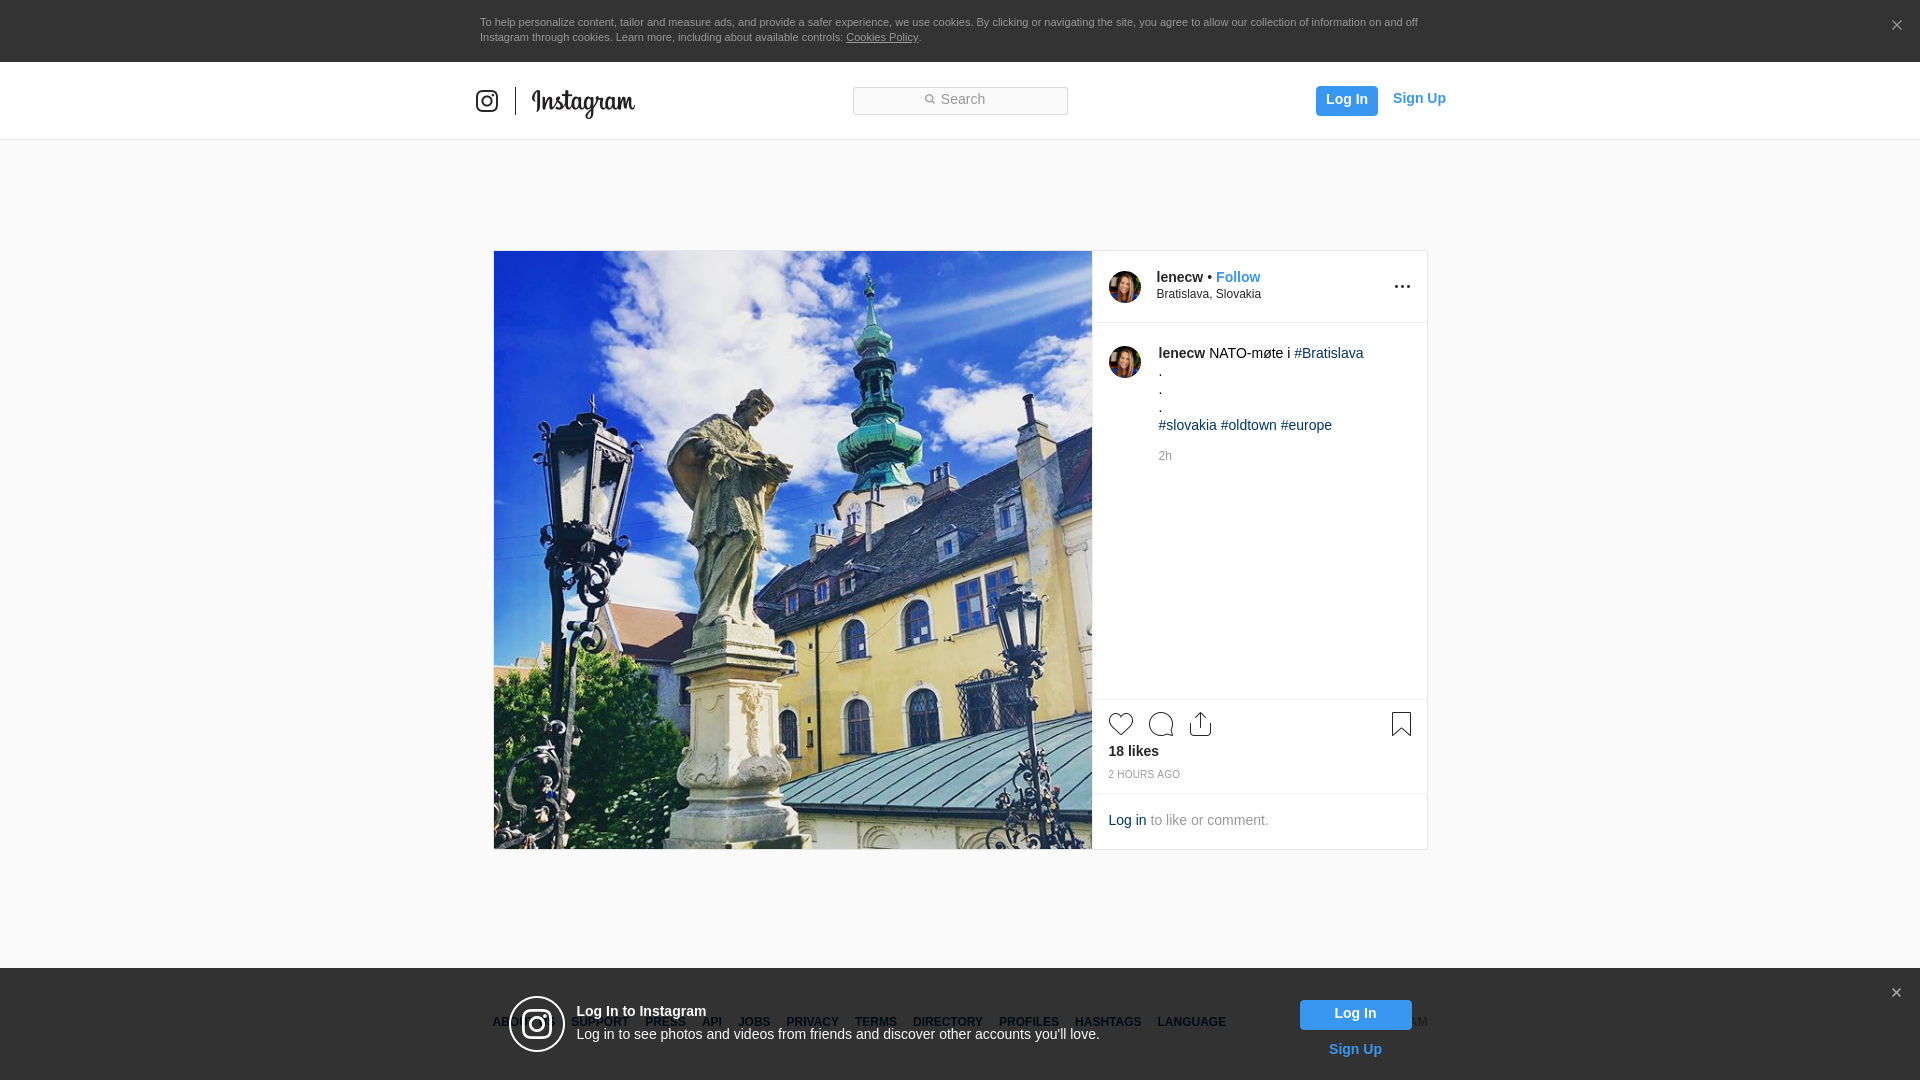The height and width of the screenshot is (1080, 1920).
Task: Open the JOBS footer link
Action: [754, 1022]
